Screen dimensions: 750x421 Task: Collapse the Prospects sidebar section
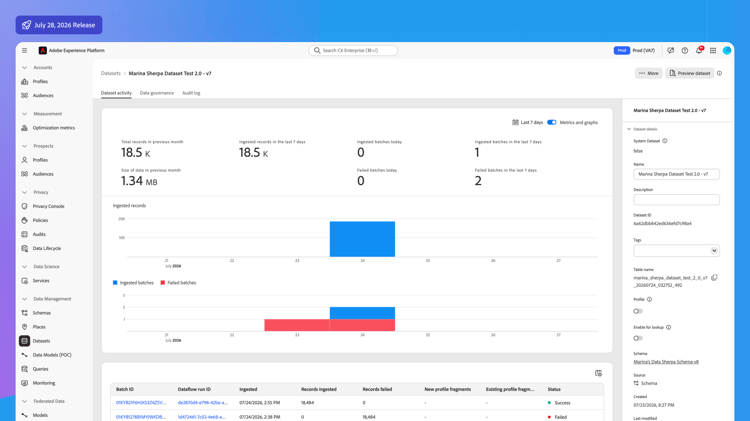(24, 146)
